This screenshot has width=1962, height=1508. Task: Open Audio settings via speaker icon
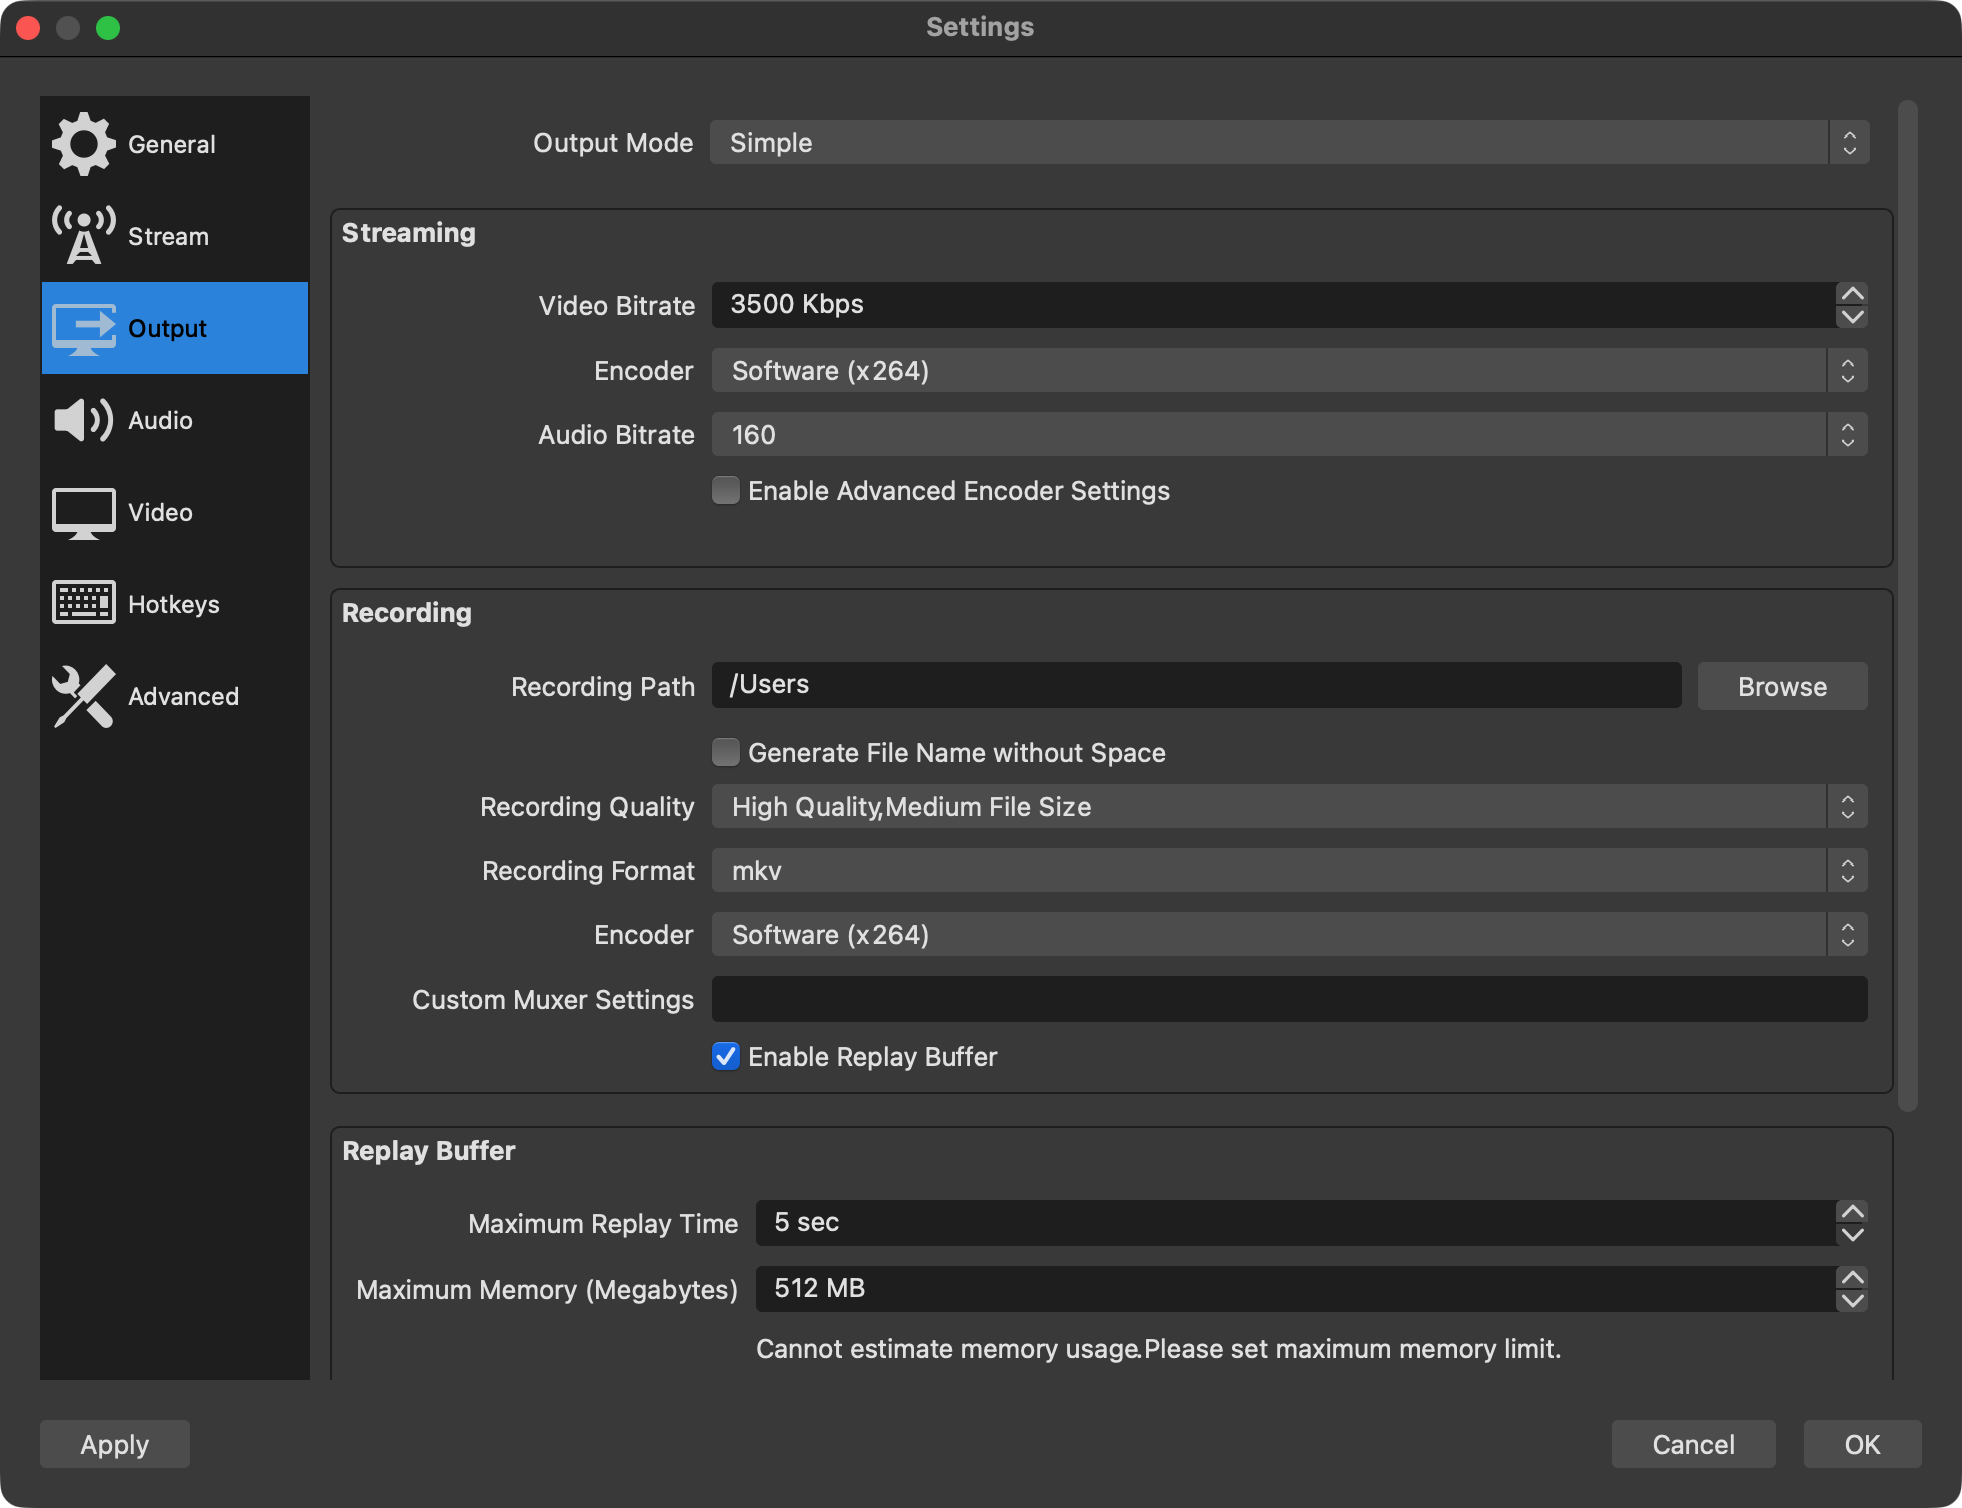(x=84, y=420)
